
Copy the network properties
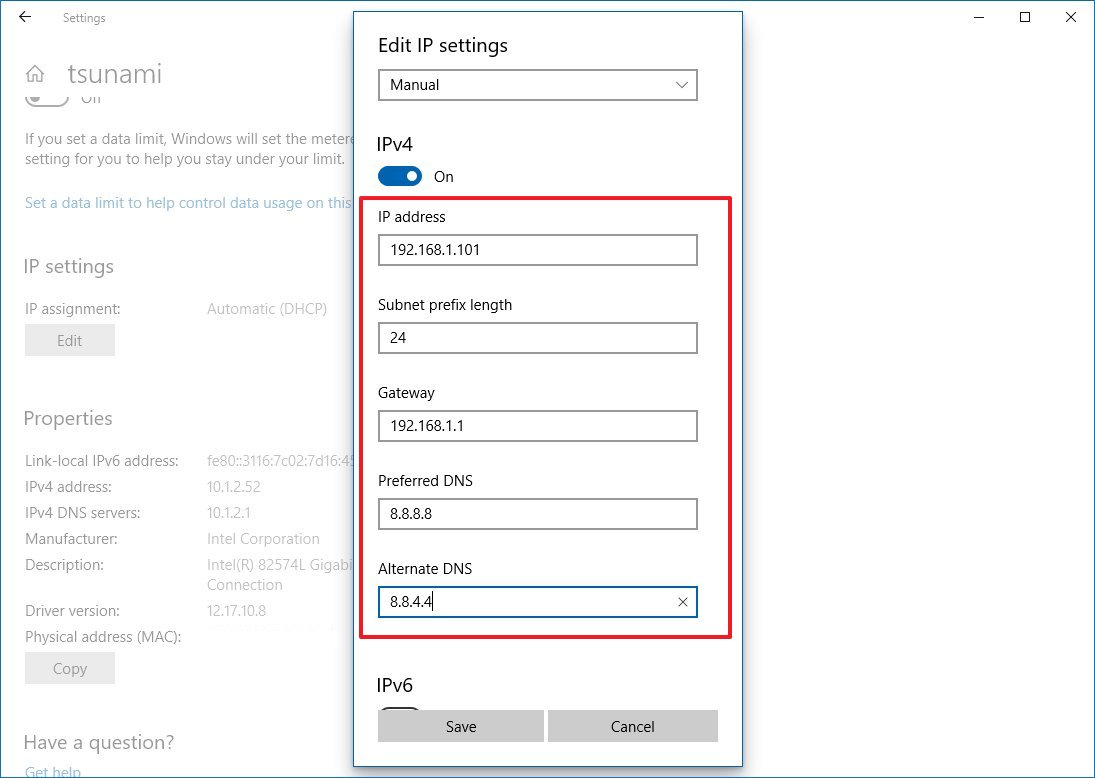tap(70, 668)
